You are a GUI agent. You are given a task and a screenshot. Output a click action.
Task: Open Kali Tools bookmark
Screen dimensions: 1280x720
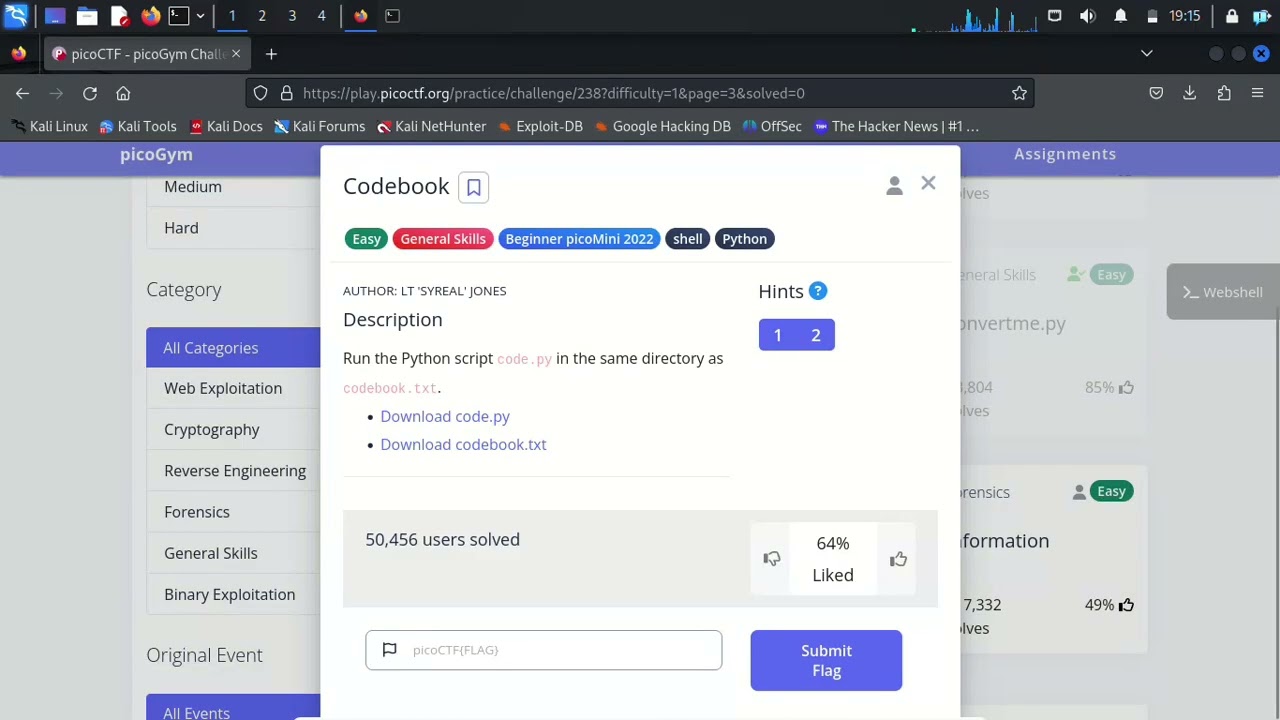pos(138,126)
